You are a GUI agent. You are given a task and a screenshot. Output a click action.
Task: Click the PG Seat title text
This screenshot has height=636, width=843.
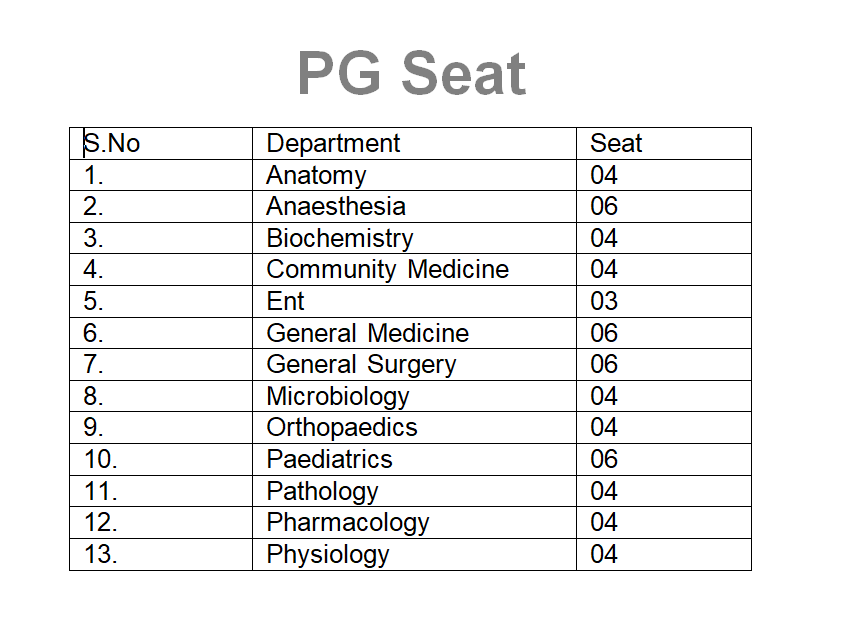(x=411, y=75)
